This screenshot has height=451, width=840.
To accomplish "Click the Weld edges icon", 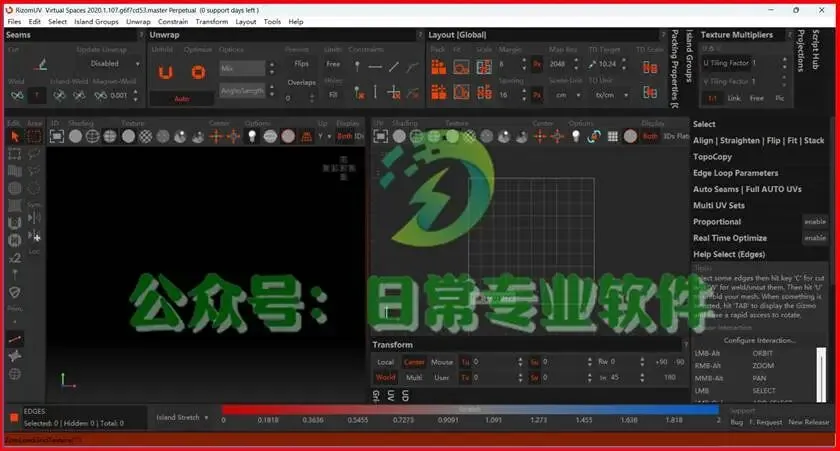I will coord(17,95).
